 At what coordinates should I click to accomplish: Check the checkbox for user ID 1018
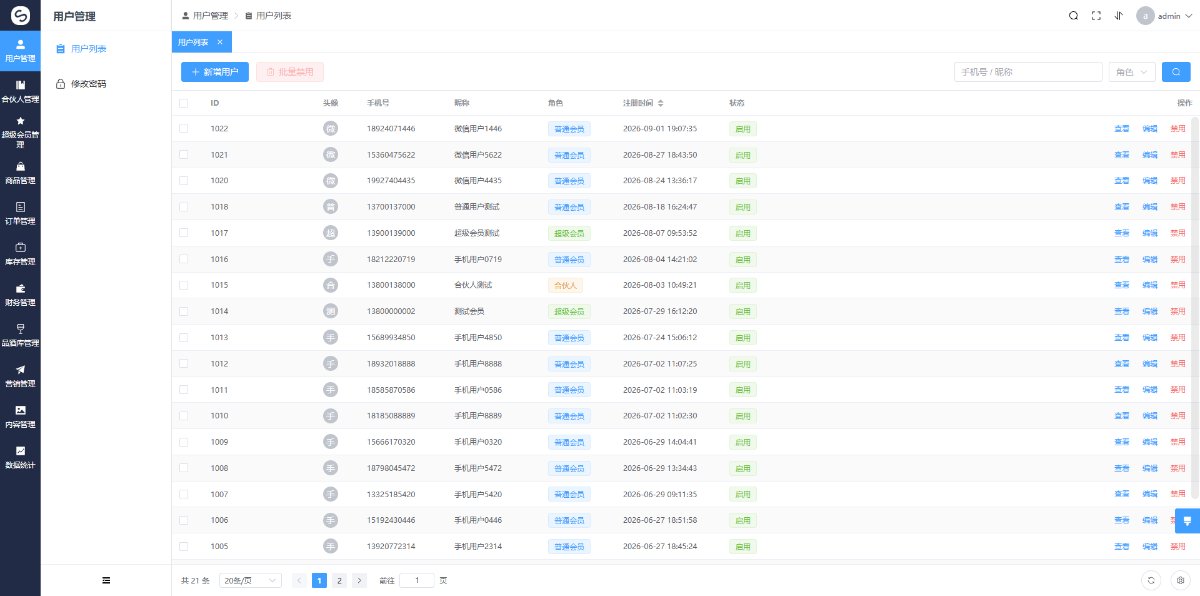tap(183, 207)
